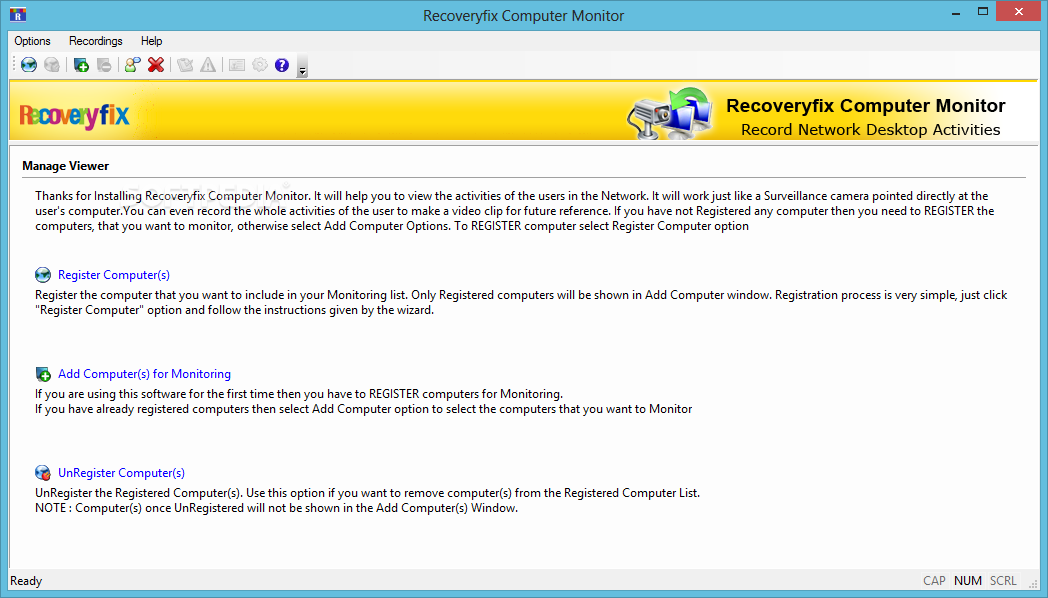This screenshot has height=598, width=1048.
Task: Click the greyed settings gear toolbar icon
Action: click(259, 65)
